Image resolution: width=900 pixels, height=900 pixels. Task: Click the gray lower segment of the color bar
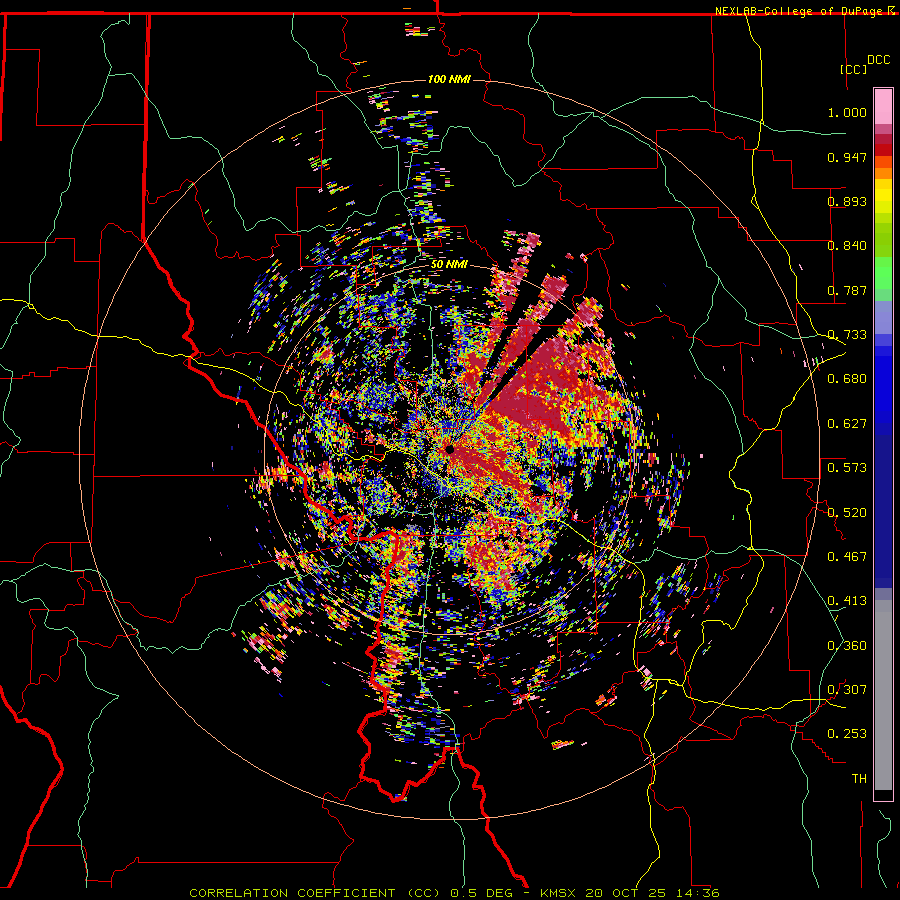tap(883, 695)
